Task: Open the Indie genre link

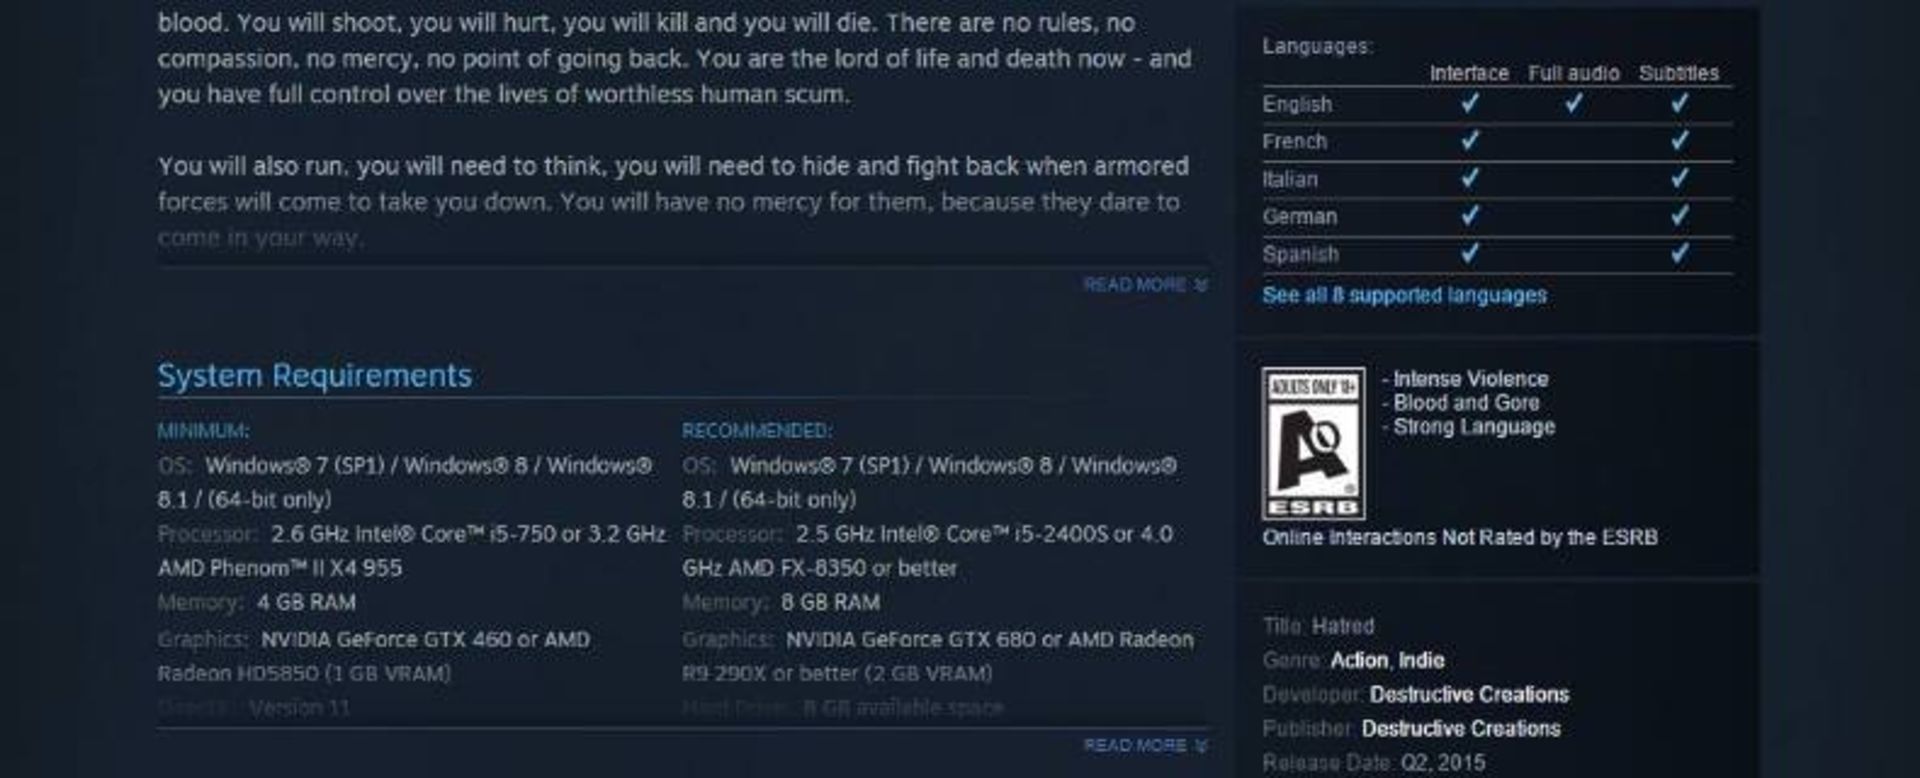Action: [x=1421, y=660]
